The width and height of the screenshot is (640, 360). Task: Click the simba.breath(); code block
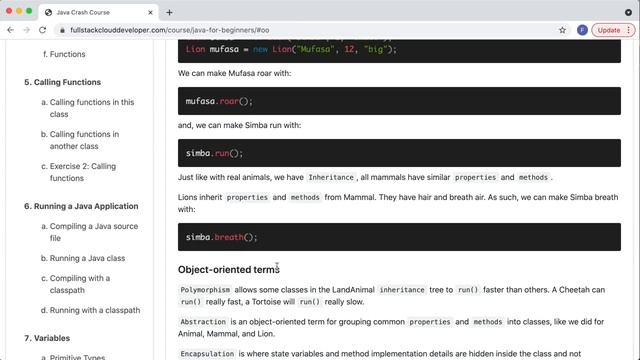pyautogui.click(x=399, y=237)
